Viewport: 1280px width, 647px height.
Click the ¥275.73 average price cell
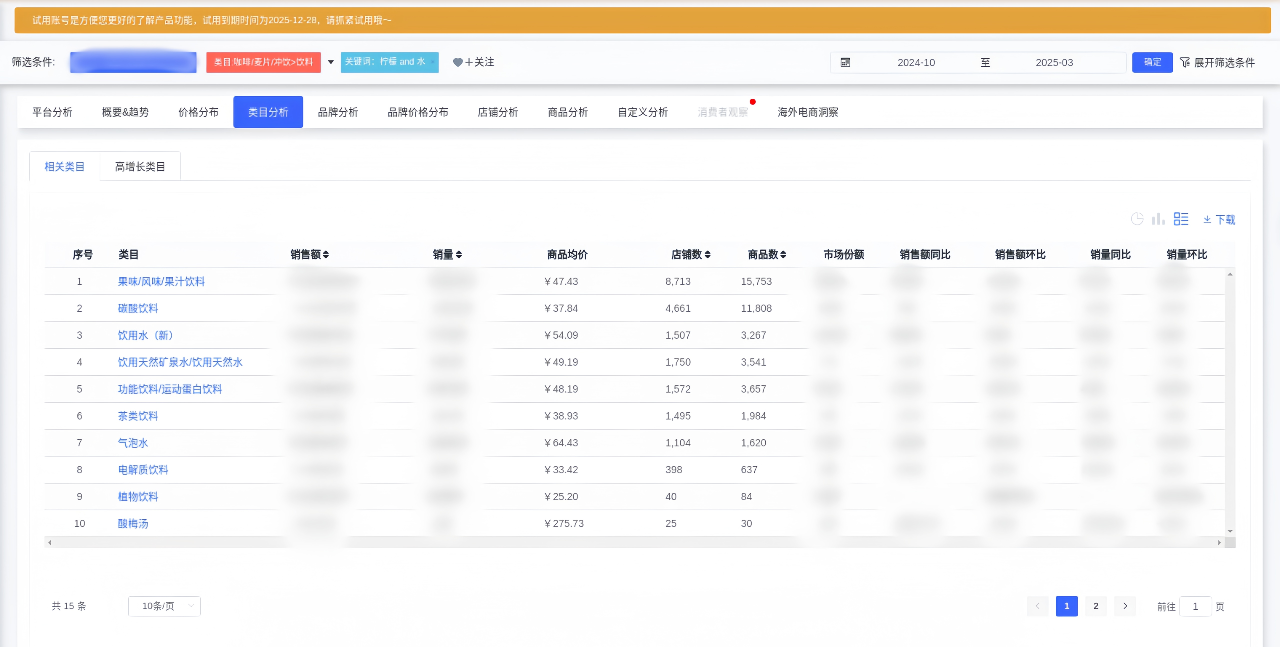(x=564, y=524)
